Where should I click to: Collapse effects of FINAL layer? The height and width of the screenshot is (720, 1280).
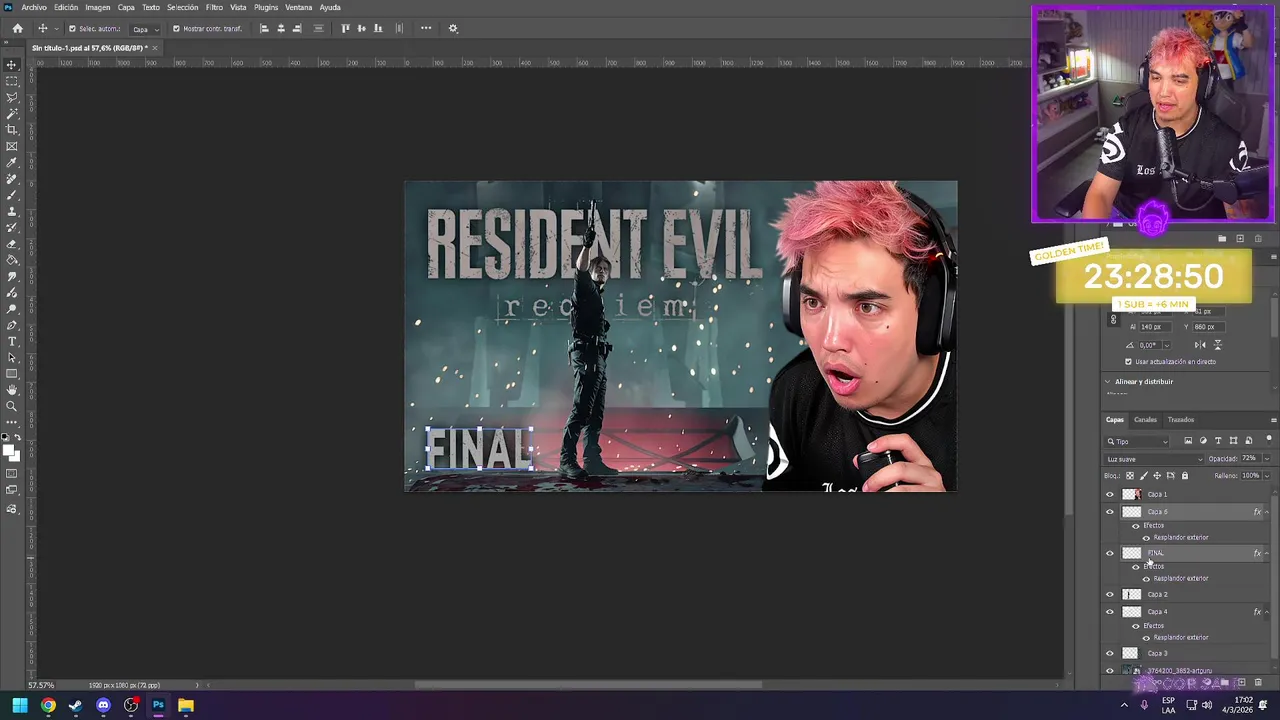click(1266, 553)
